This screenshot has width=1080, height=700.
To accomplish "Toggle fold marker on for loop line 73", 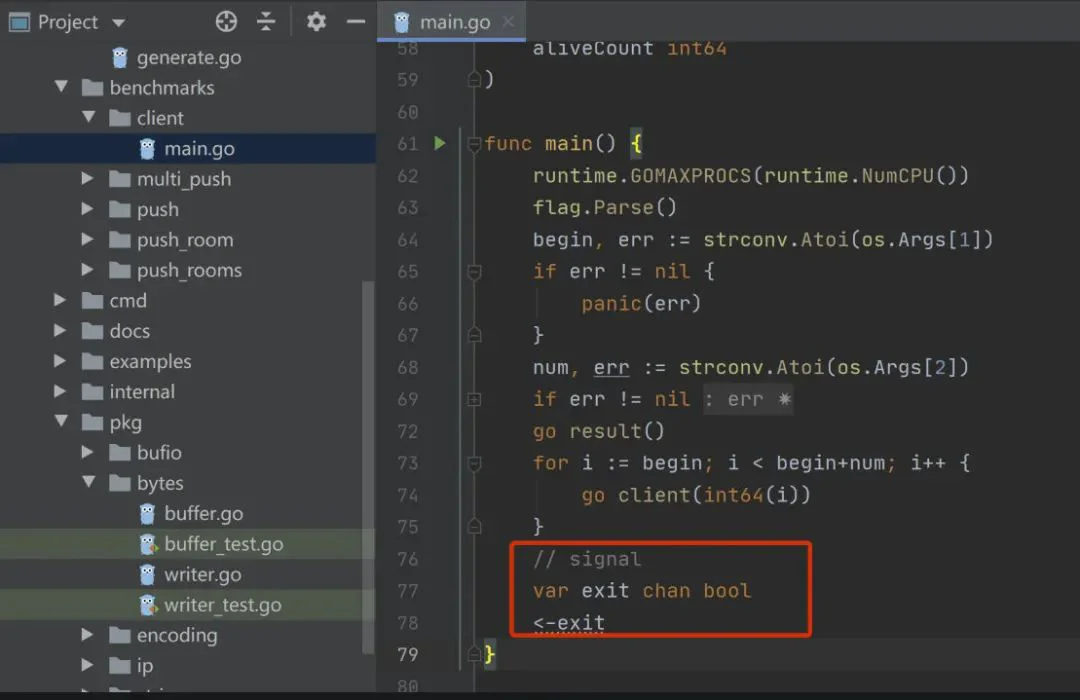I will point(474,463).
